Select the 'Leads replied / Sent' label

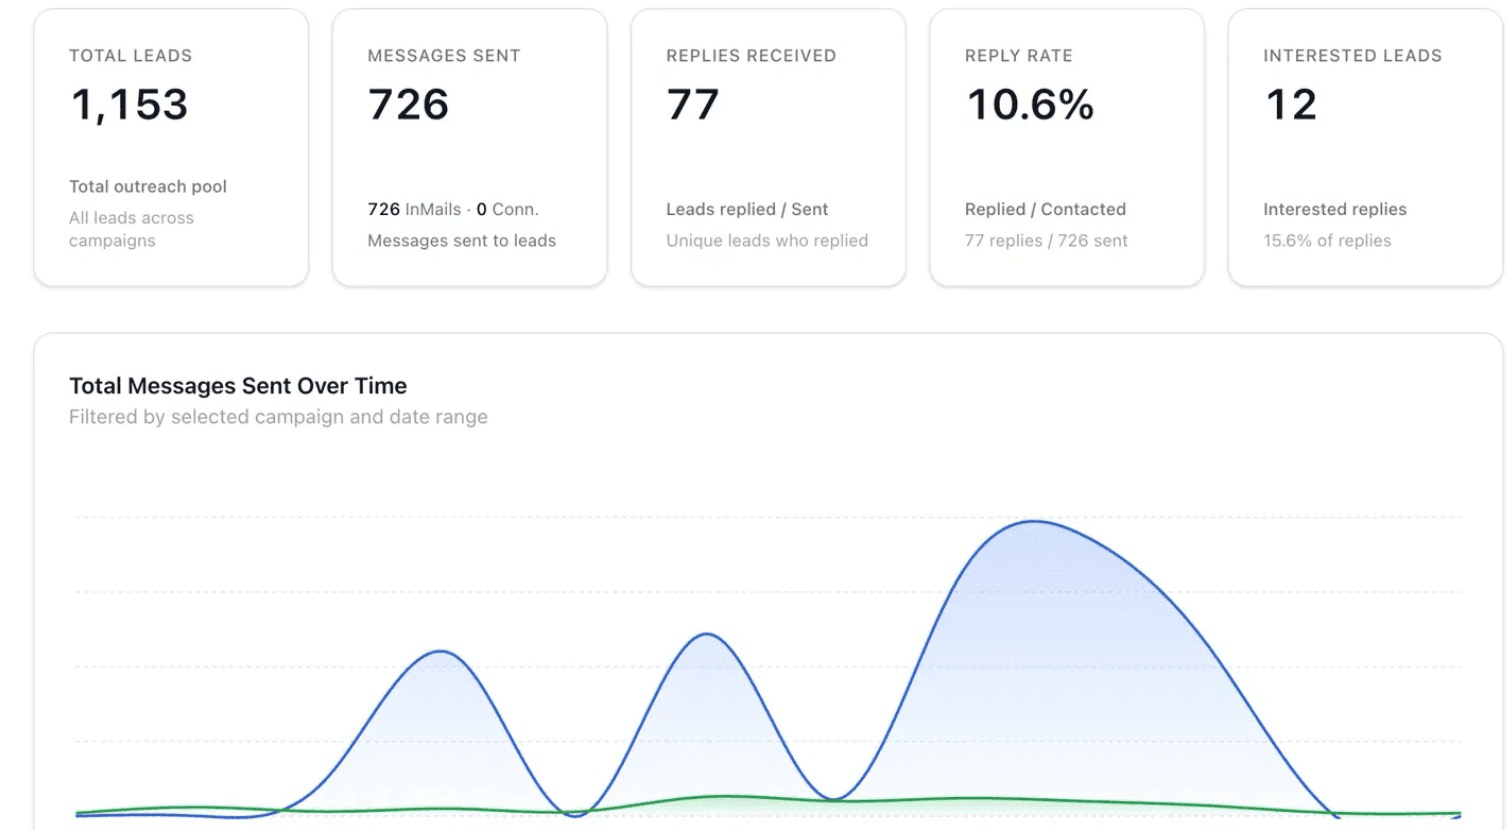click(747, 209)
